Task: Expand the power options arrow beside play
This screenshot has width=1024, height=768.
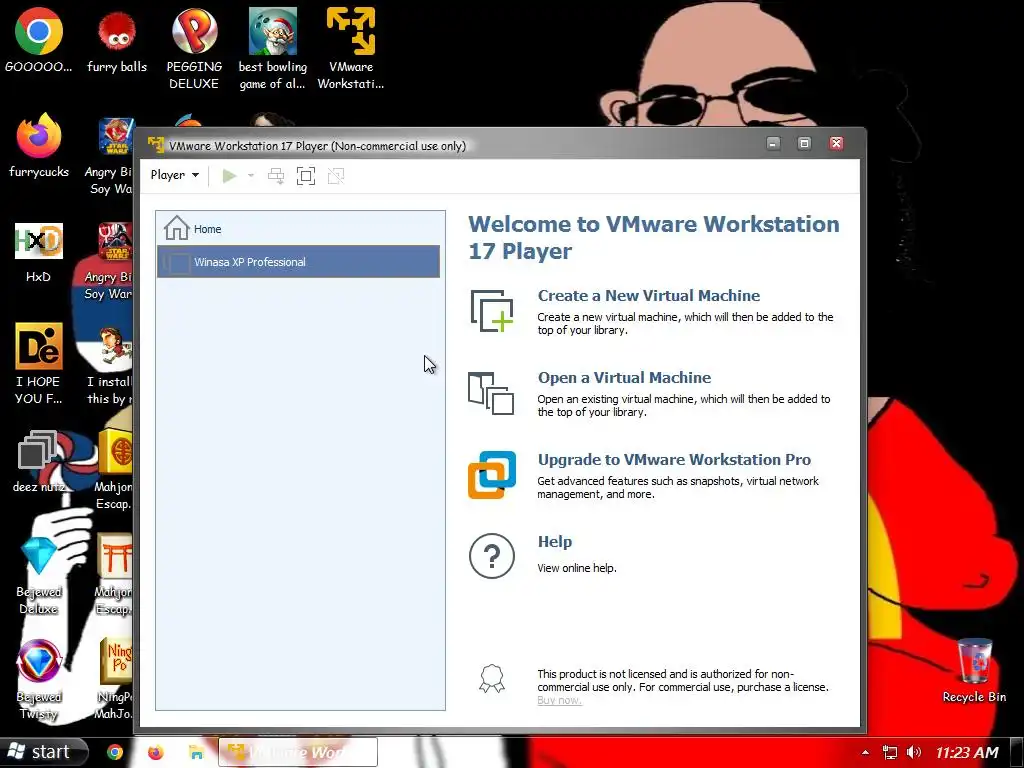Action: [x=251, y=176]
